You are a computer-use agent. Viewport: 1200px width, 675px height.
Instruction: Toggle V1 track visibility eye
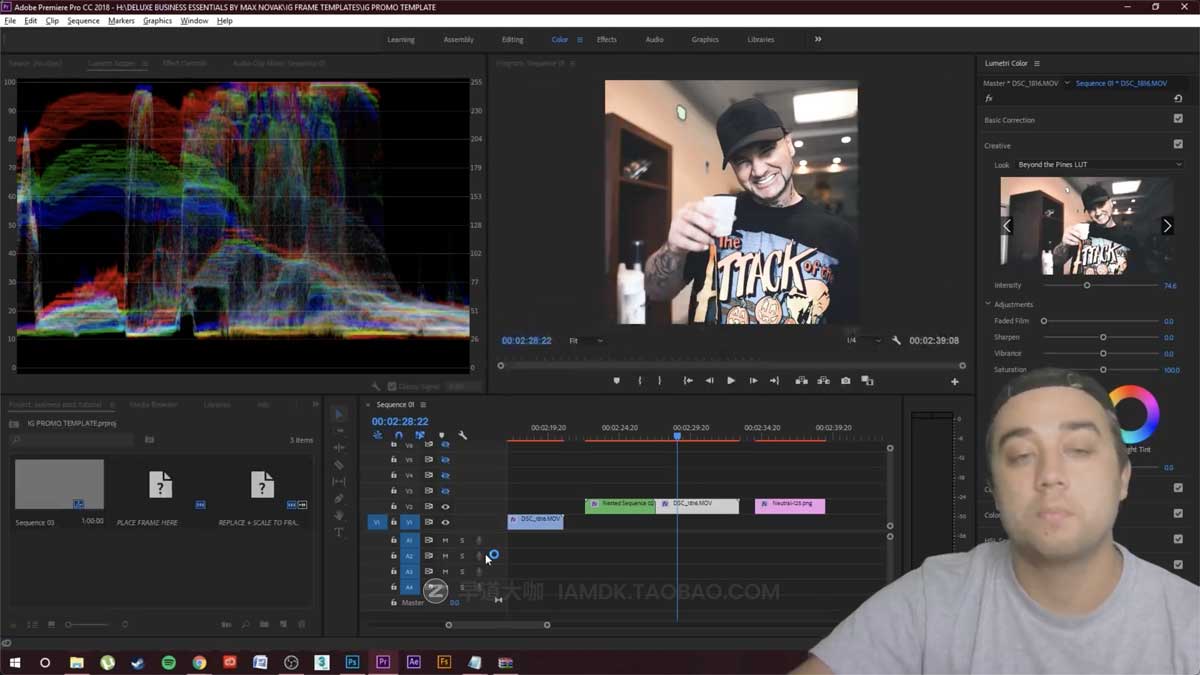[445, 522]
